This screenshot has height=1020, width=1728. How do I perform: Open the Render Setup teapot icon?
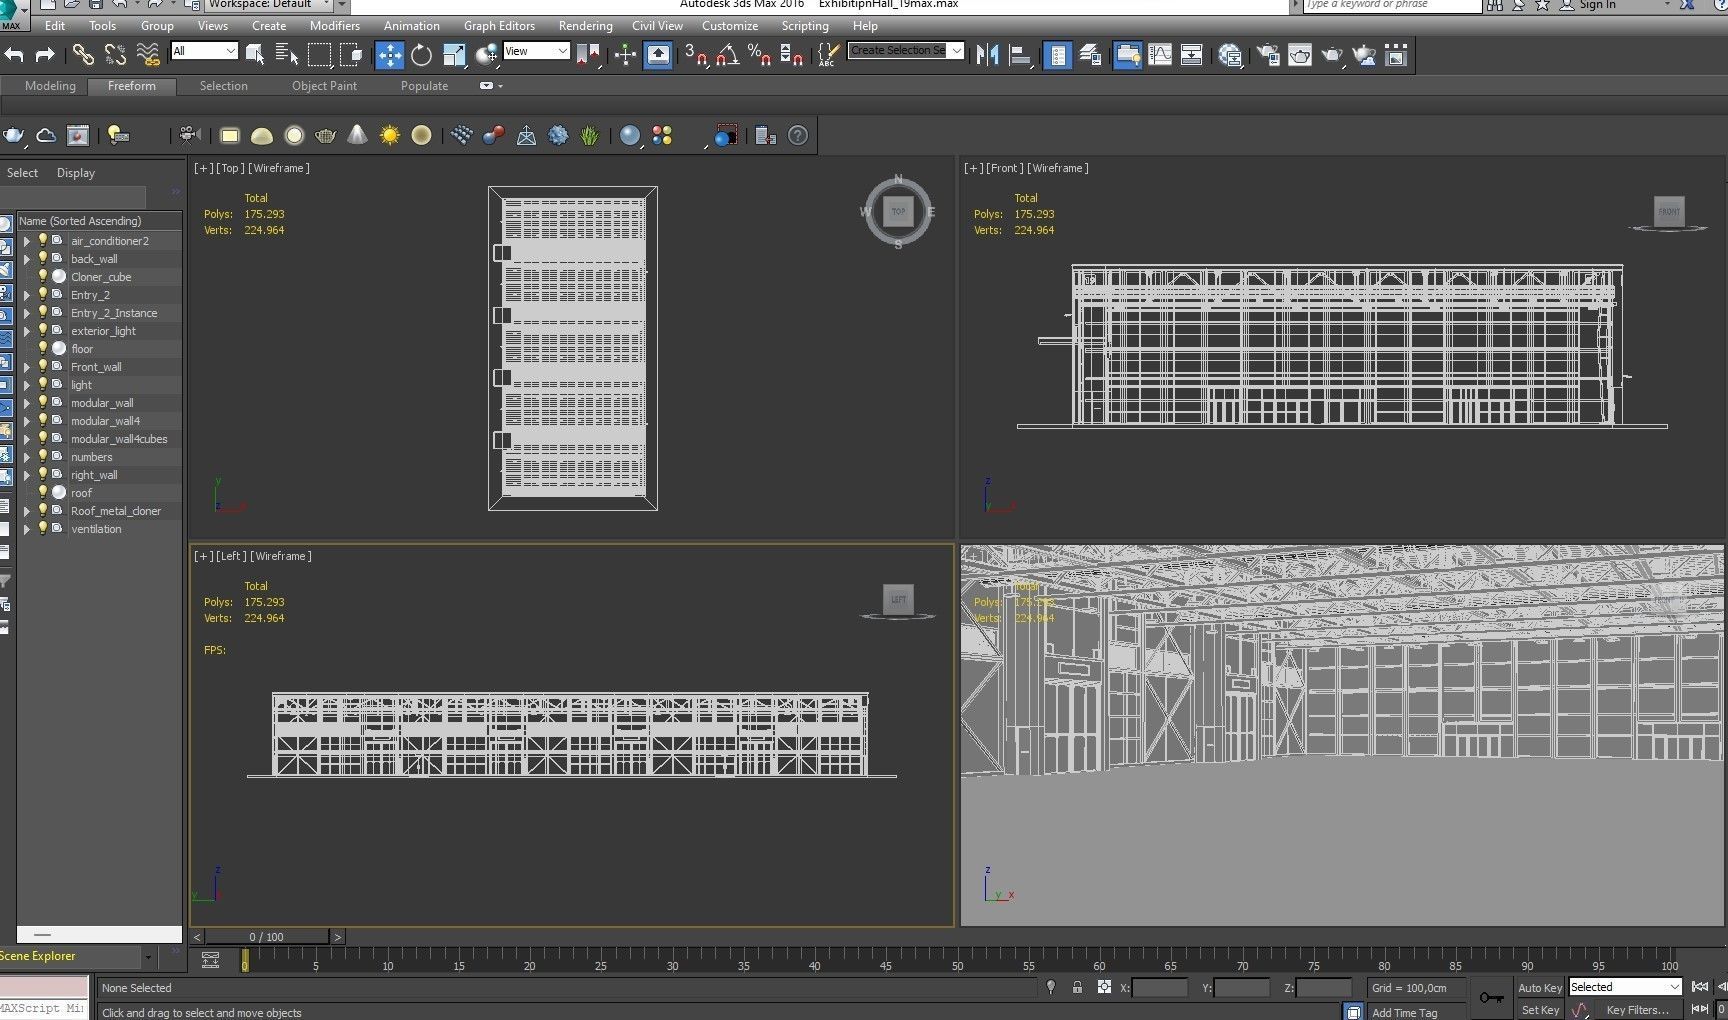[1268, 55]
